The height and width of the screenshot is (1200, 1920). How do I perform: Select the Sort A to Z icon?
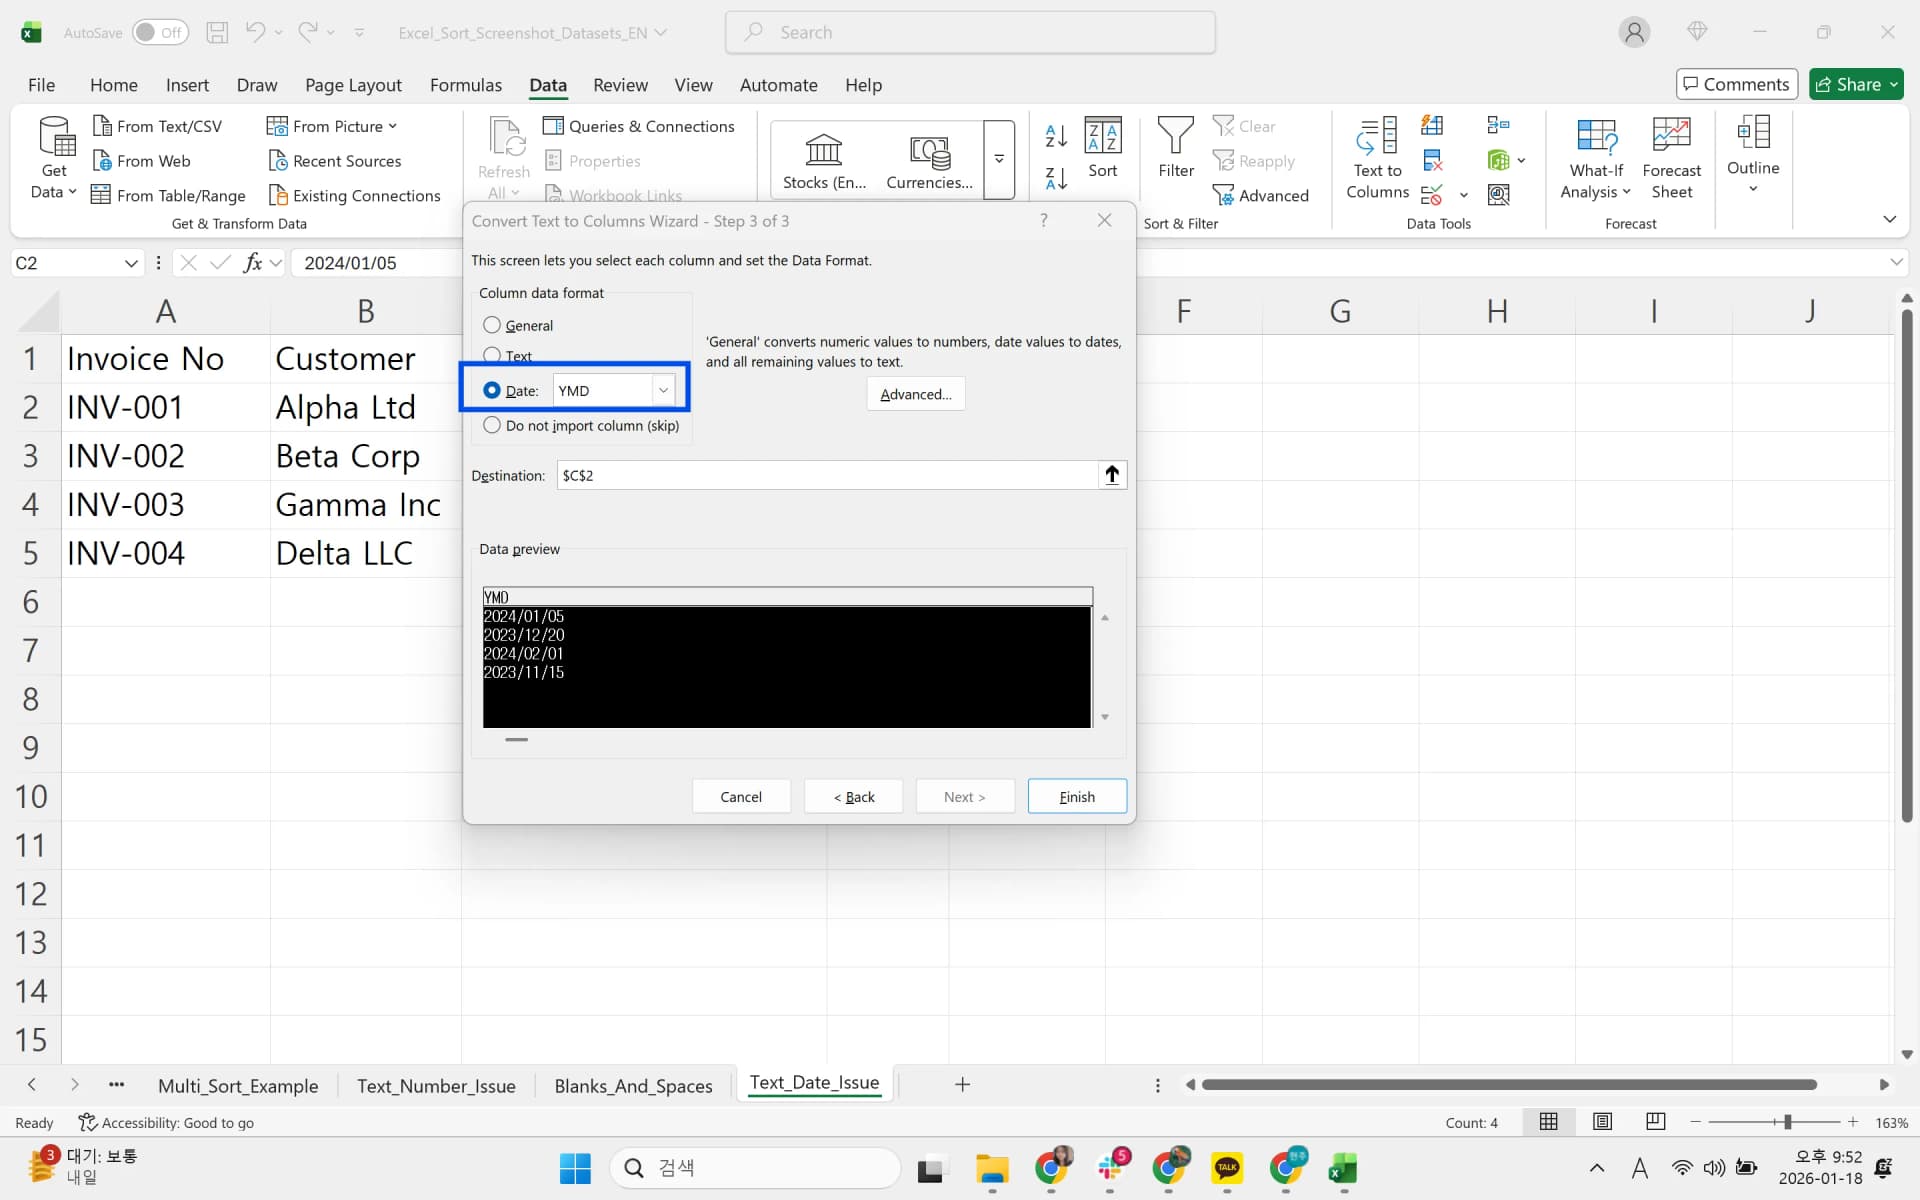[x=1054, y=137]
